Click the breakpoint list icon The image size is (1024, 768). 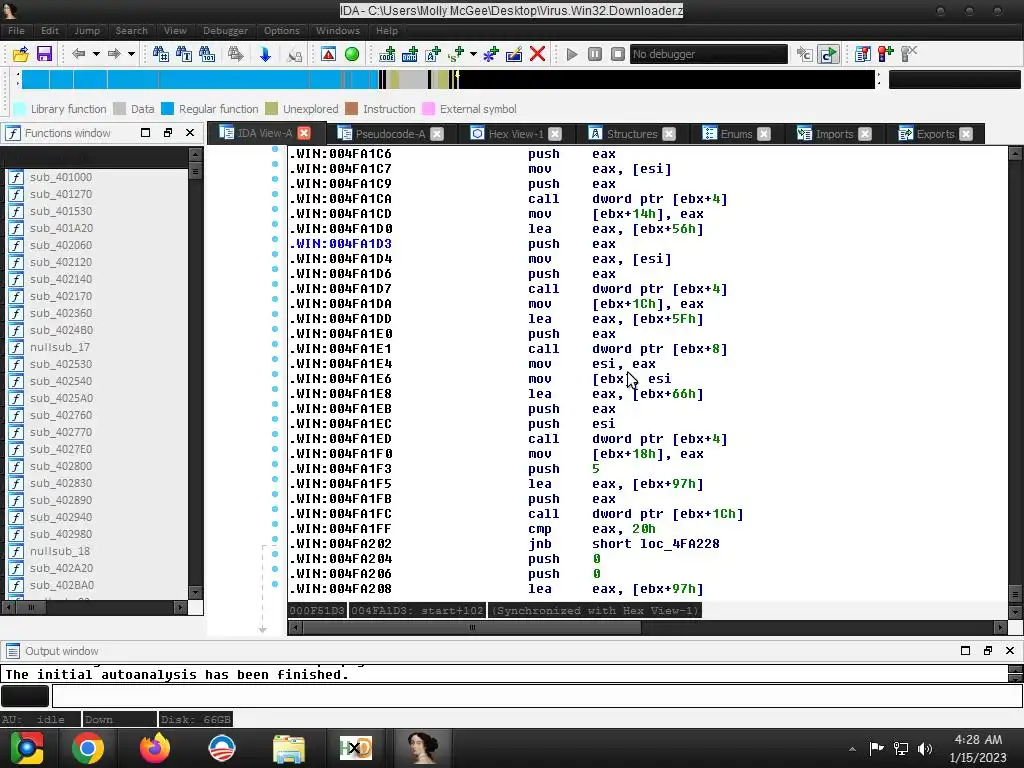[x=863, y=54]
